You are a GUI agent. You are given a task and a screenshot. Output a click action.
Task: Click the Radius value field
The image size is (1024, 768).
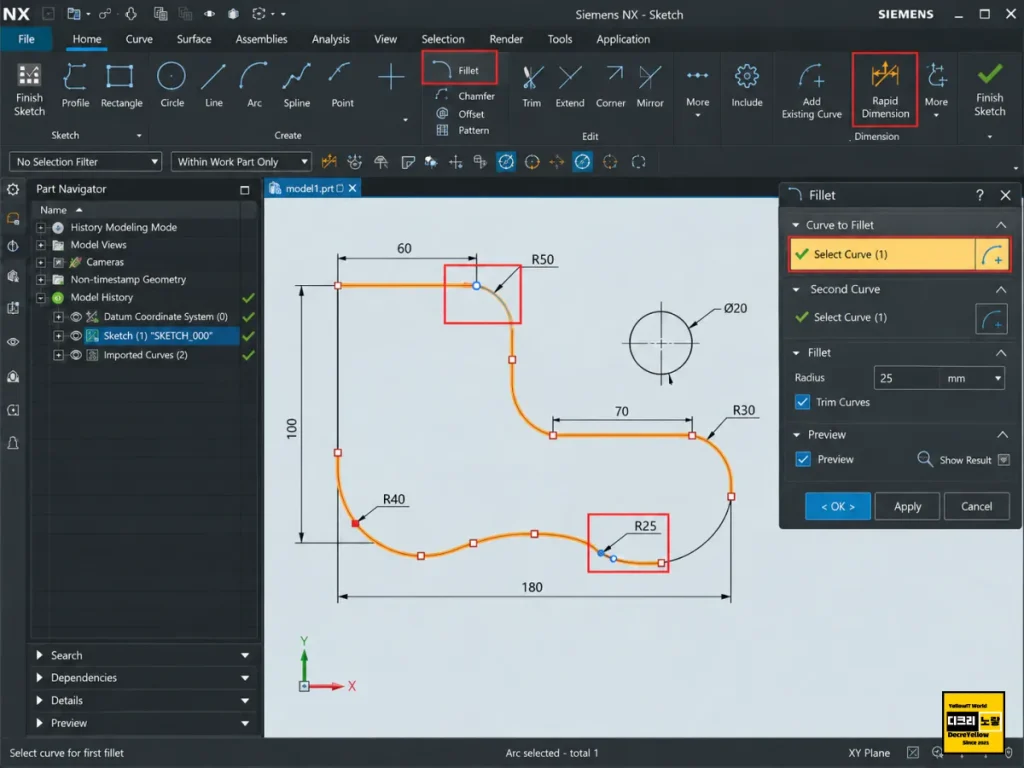(906, 378)
